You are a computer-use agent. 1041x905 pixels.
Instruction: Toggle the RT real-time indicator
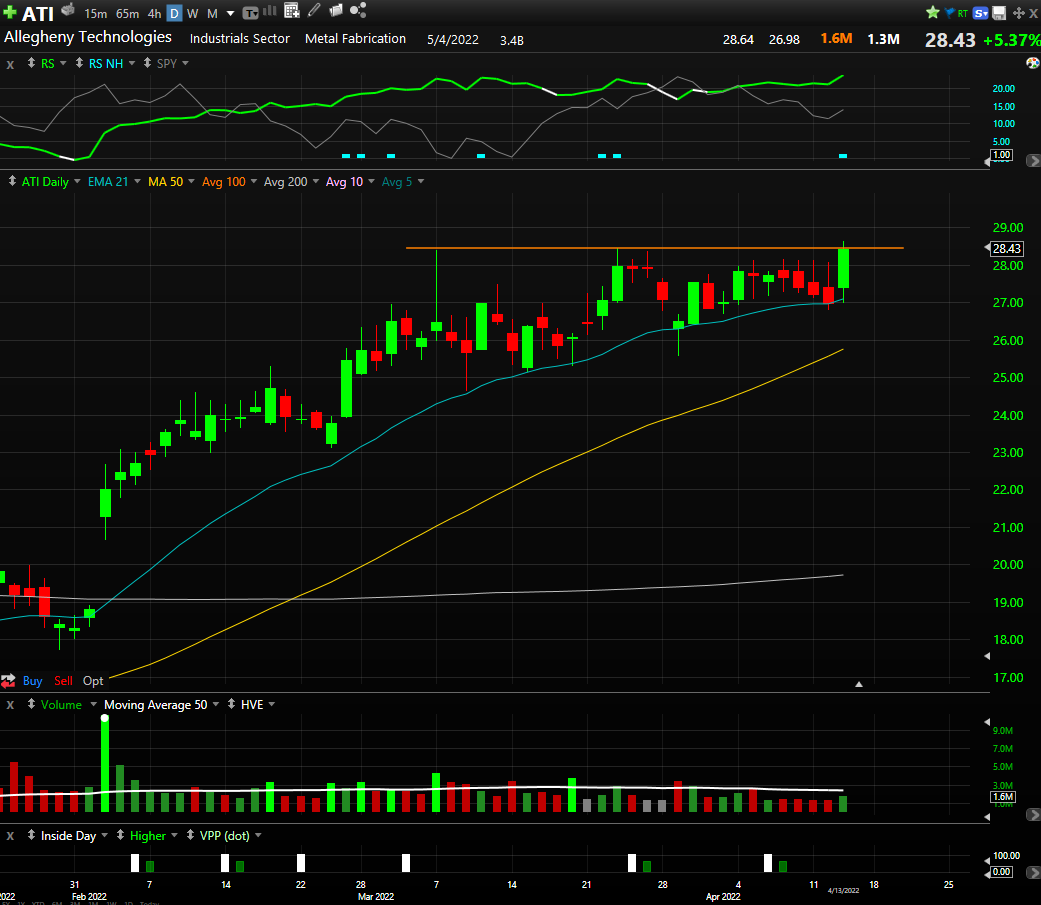[963, 13]
